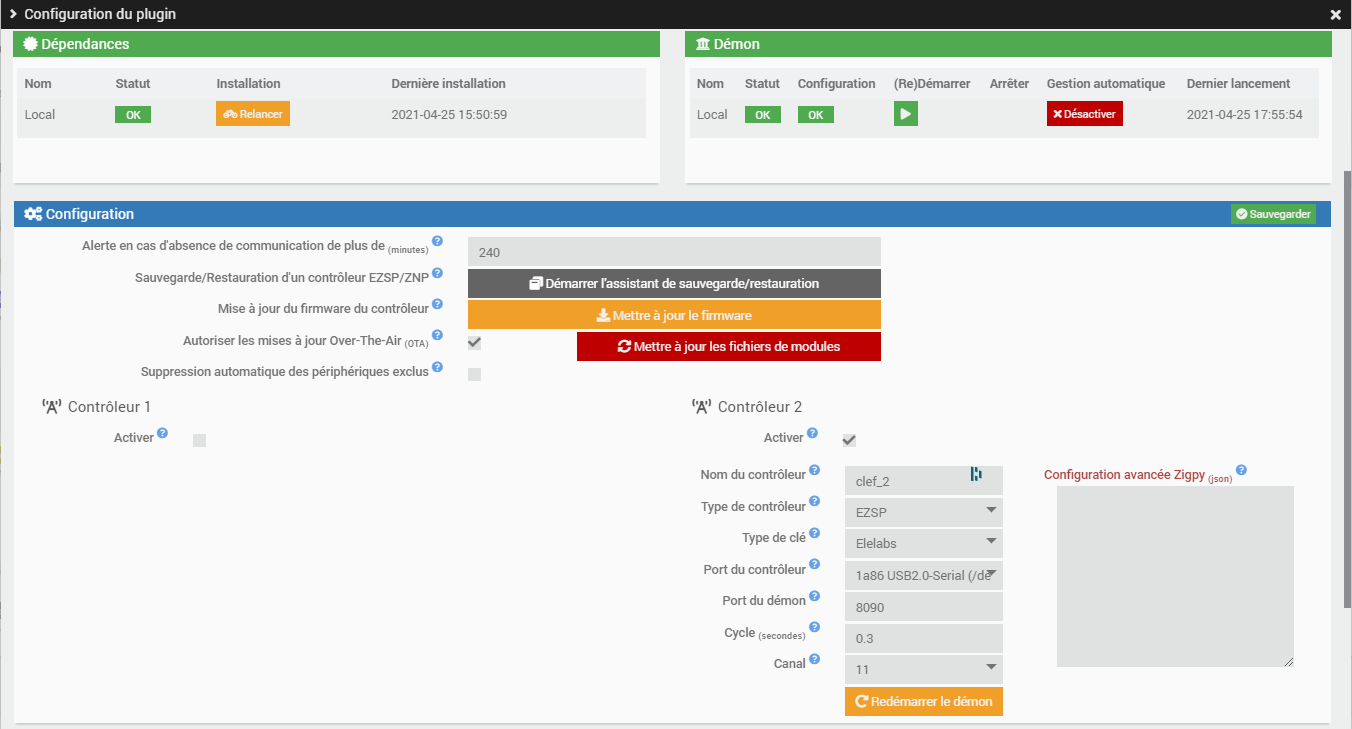
Task: Close the plugin configuration dialog
Action: pos(1335,15)
